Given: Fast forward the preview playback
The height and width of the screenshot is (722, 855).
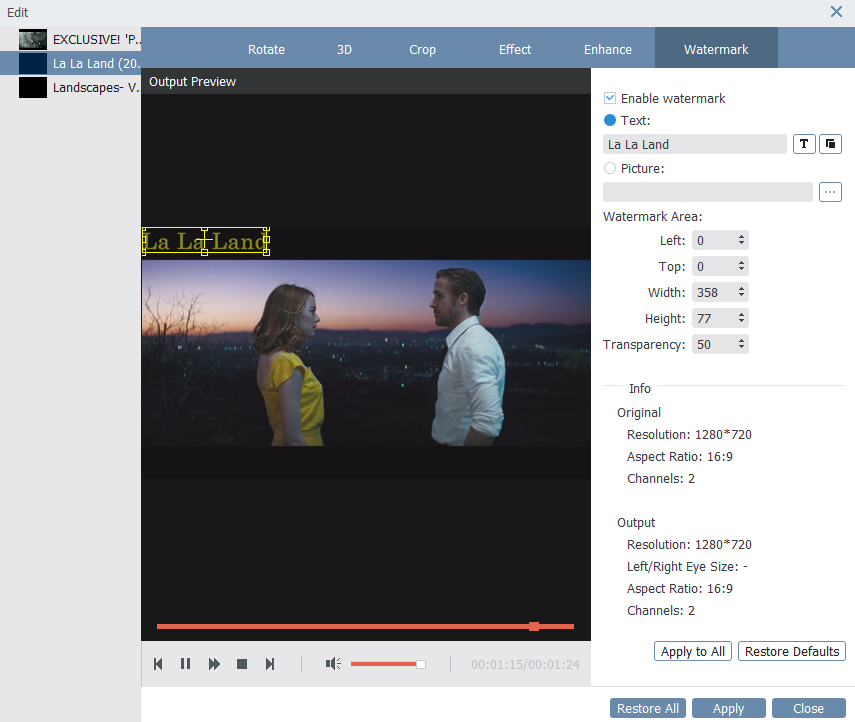Looking at the screenshot, I should pos(214,664).
